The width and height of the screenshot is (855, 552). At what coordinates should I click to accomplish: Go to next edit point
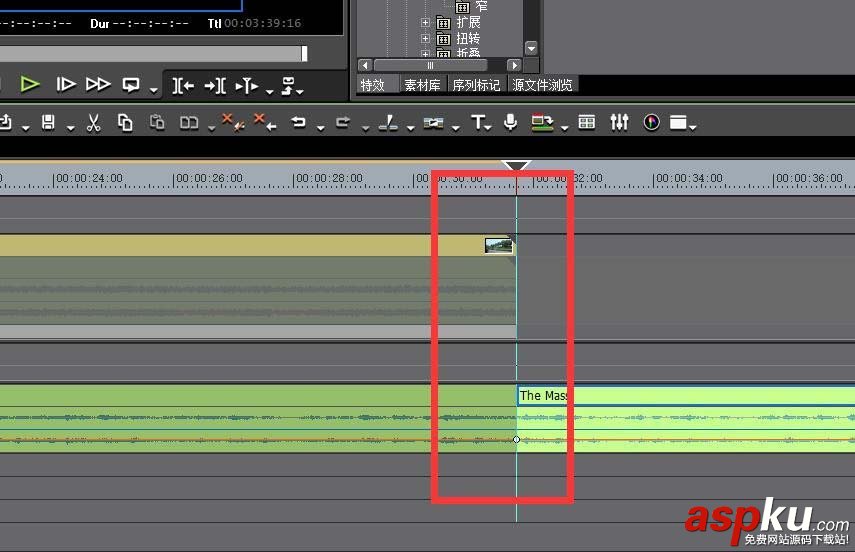click(x=215, y=86)
